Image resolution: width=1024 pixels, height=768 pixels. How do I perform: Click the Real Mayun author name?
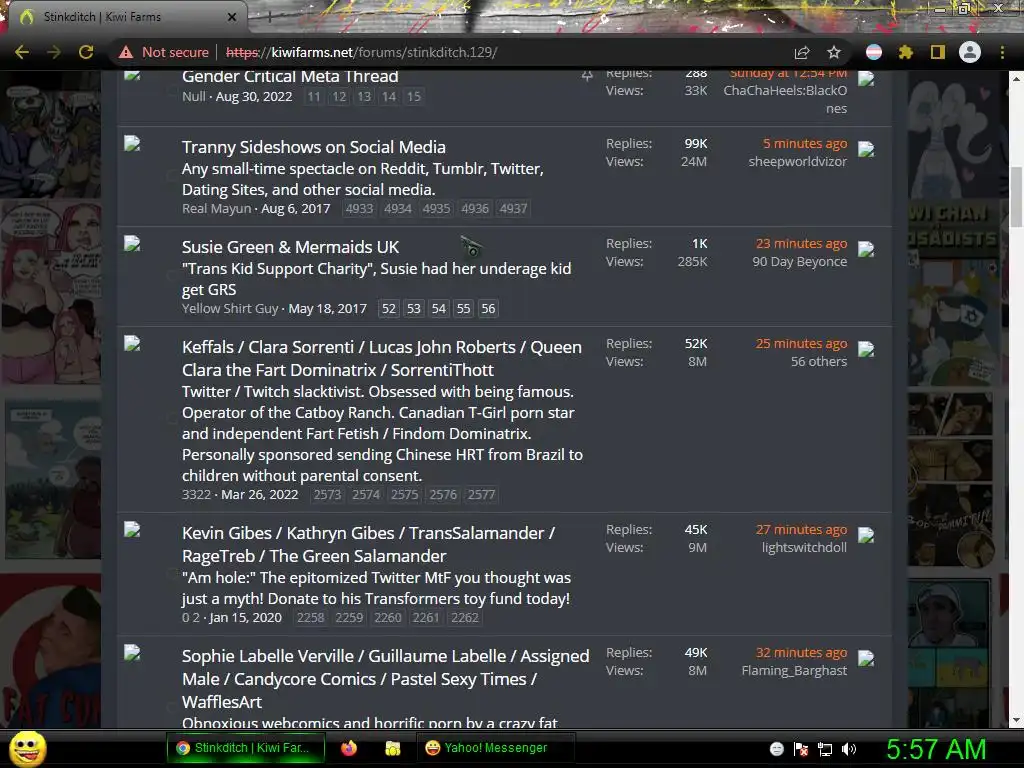[216, 208]
